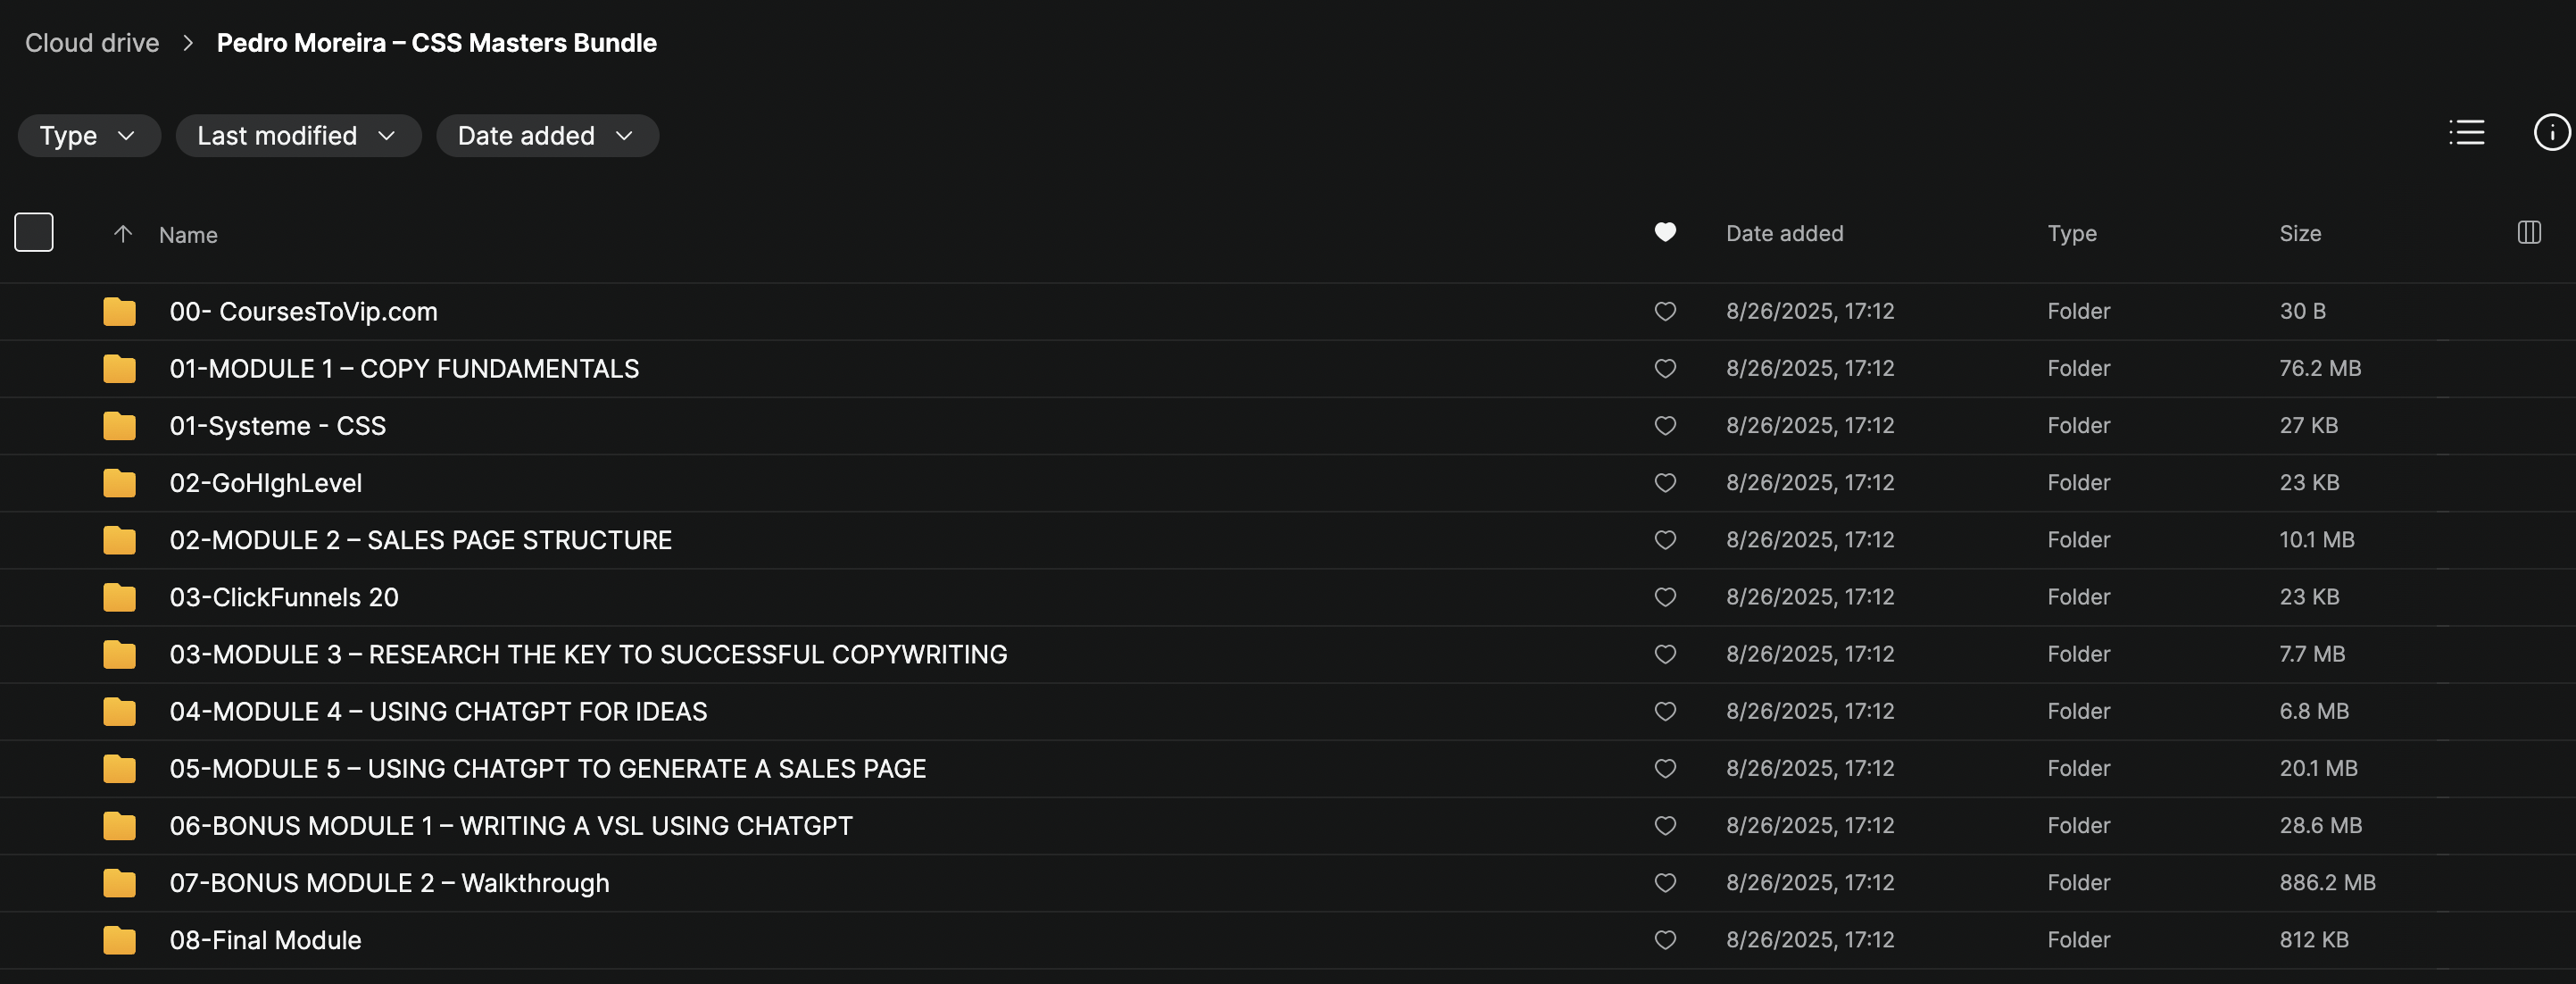Click the column settings icon
2576x984 pixels.
tap(2528, 233)
